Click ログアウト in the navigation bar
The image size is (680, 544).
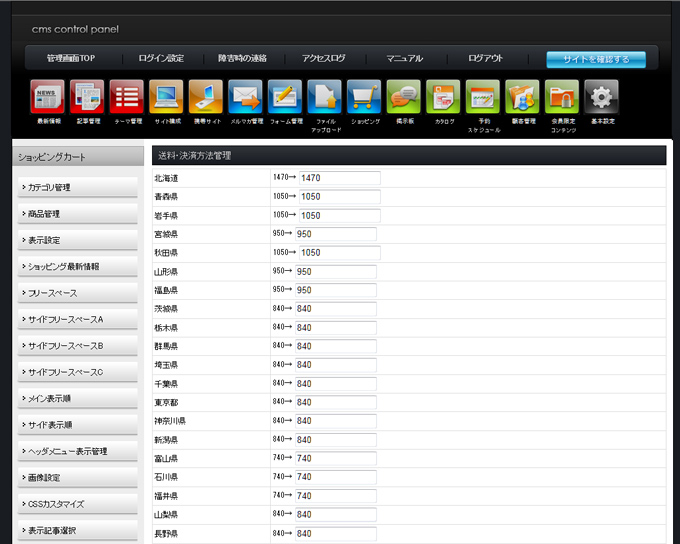[485, 59]
